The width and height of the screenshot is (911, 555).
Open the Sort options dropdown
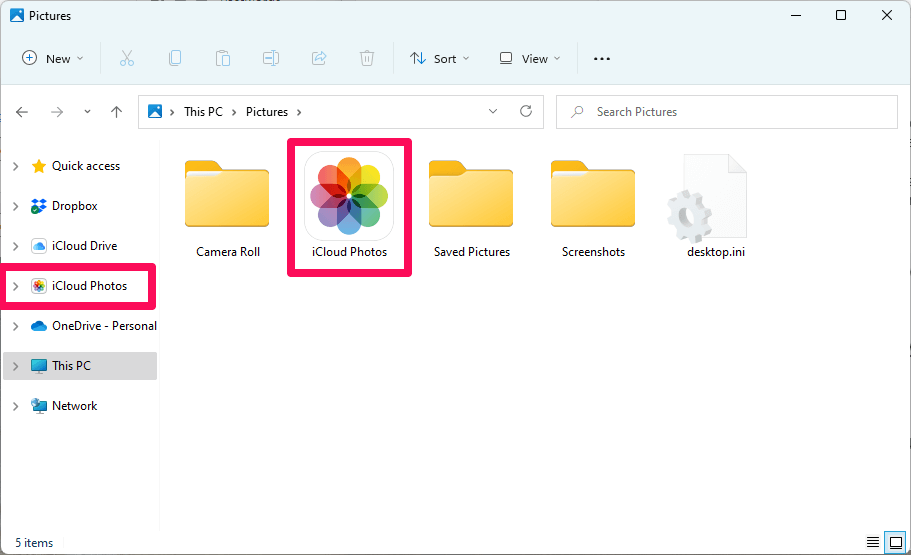tap(440, 59)
